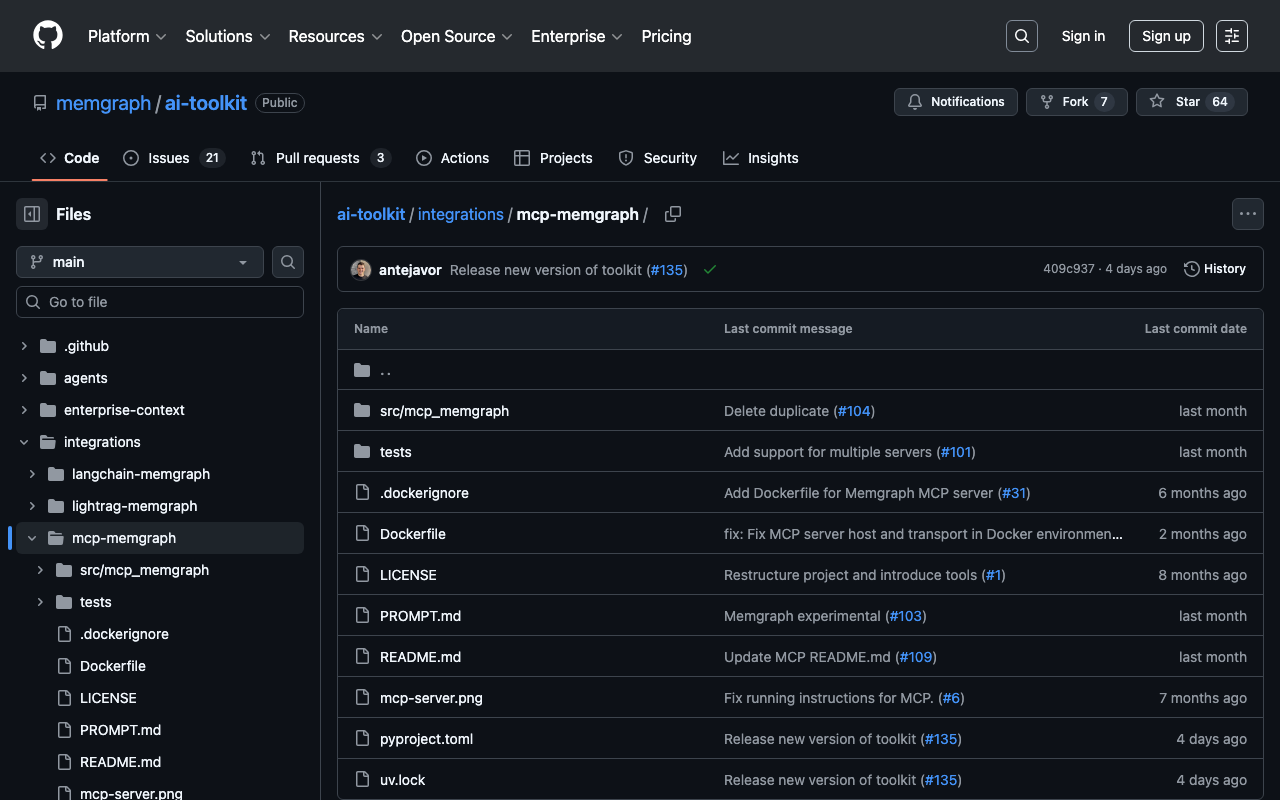This screenshot has height=800, width=1280.
Task: Click antejavor's avatar image
Action: [x=361, y=270]
